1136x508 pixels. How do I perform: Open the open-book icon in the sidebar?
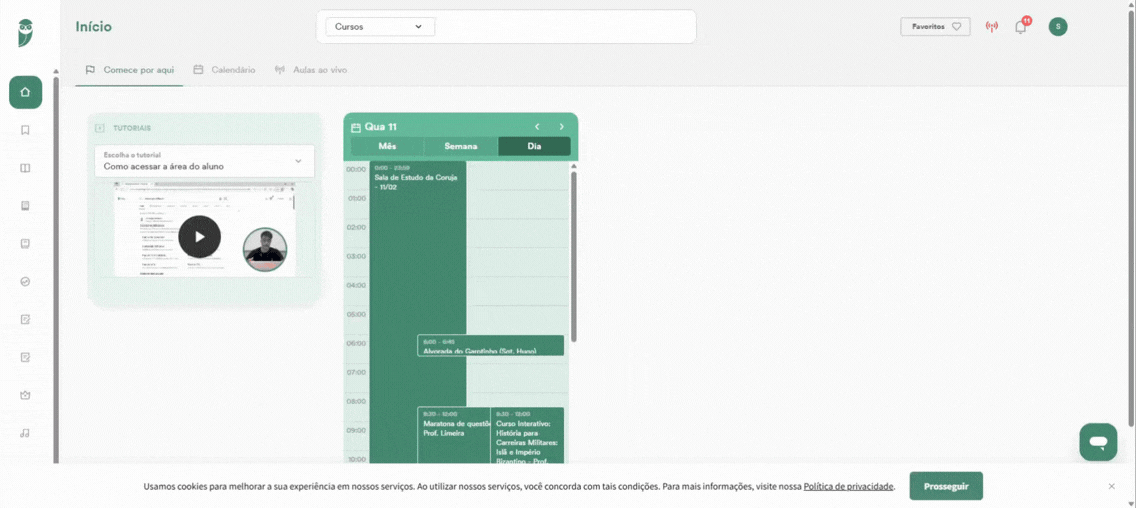coord(25,168)
